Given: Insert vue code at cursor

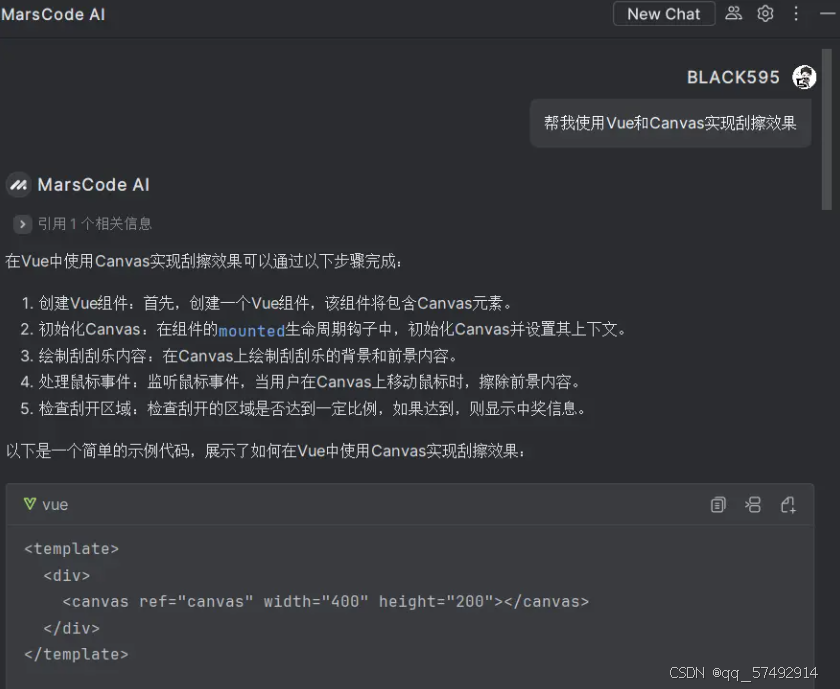Looking at the screenshot, I should tap(753, 505).
